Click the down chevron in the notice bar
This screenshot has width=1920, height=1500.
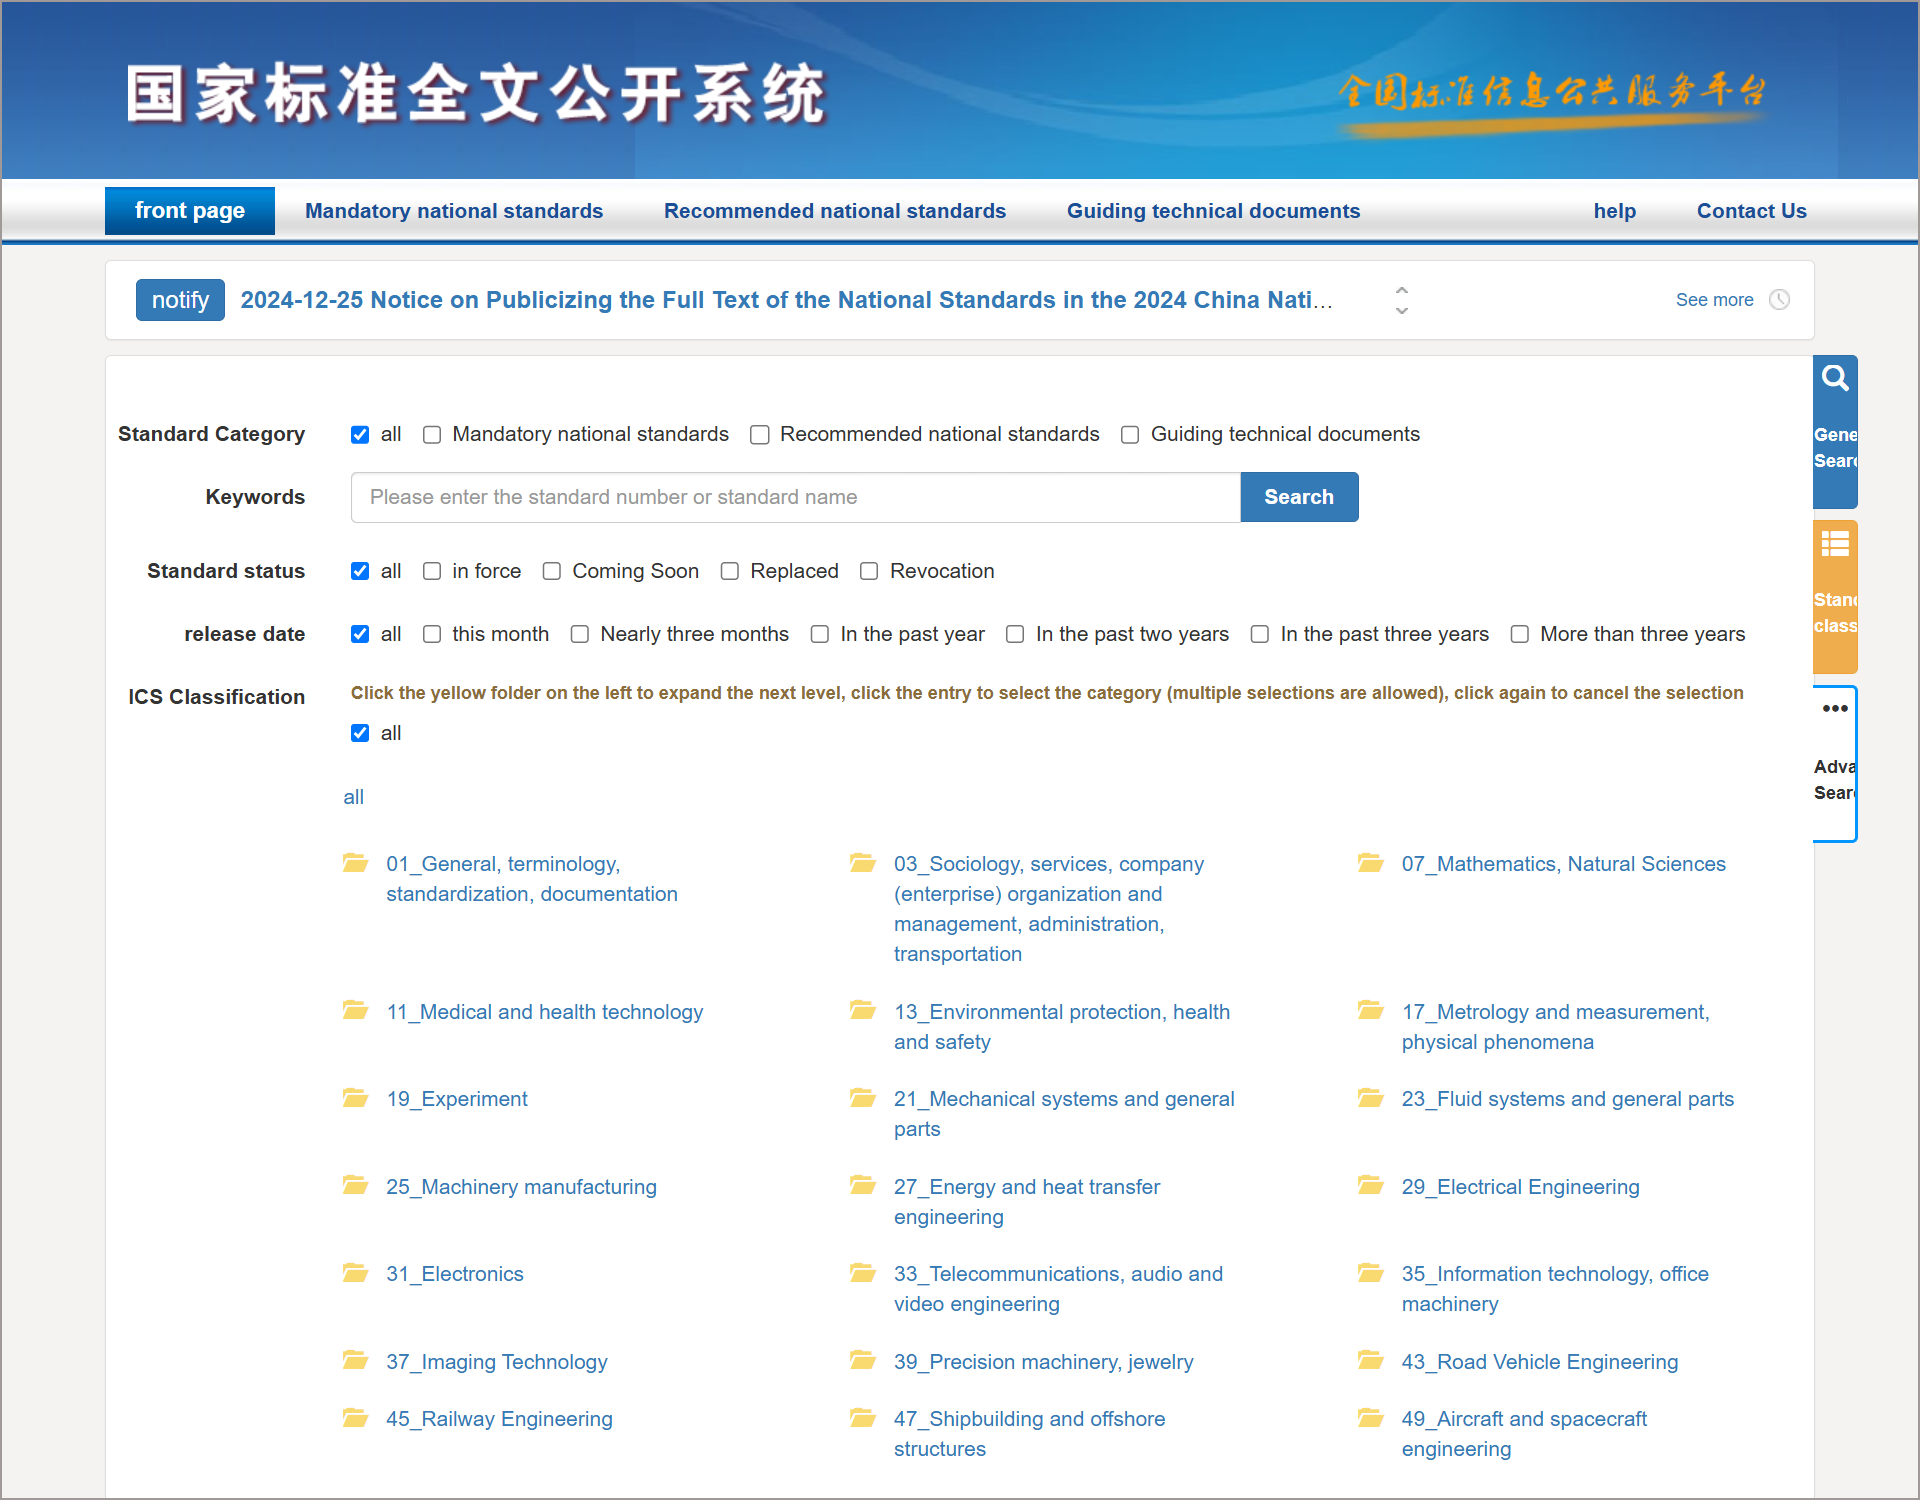tap(1402, 311)
